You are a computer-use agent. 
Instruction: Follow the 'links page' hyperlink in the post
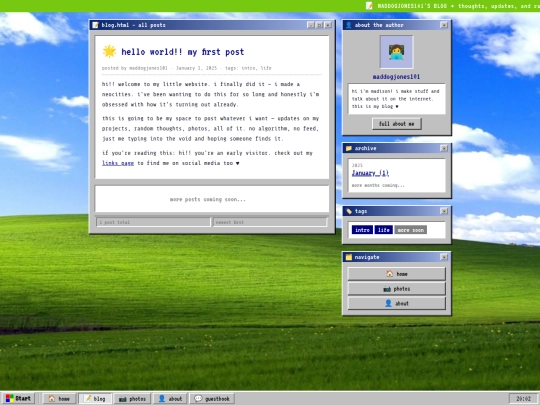point(118,163)
